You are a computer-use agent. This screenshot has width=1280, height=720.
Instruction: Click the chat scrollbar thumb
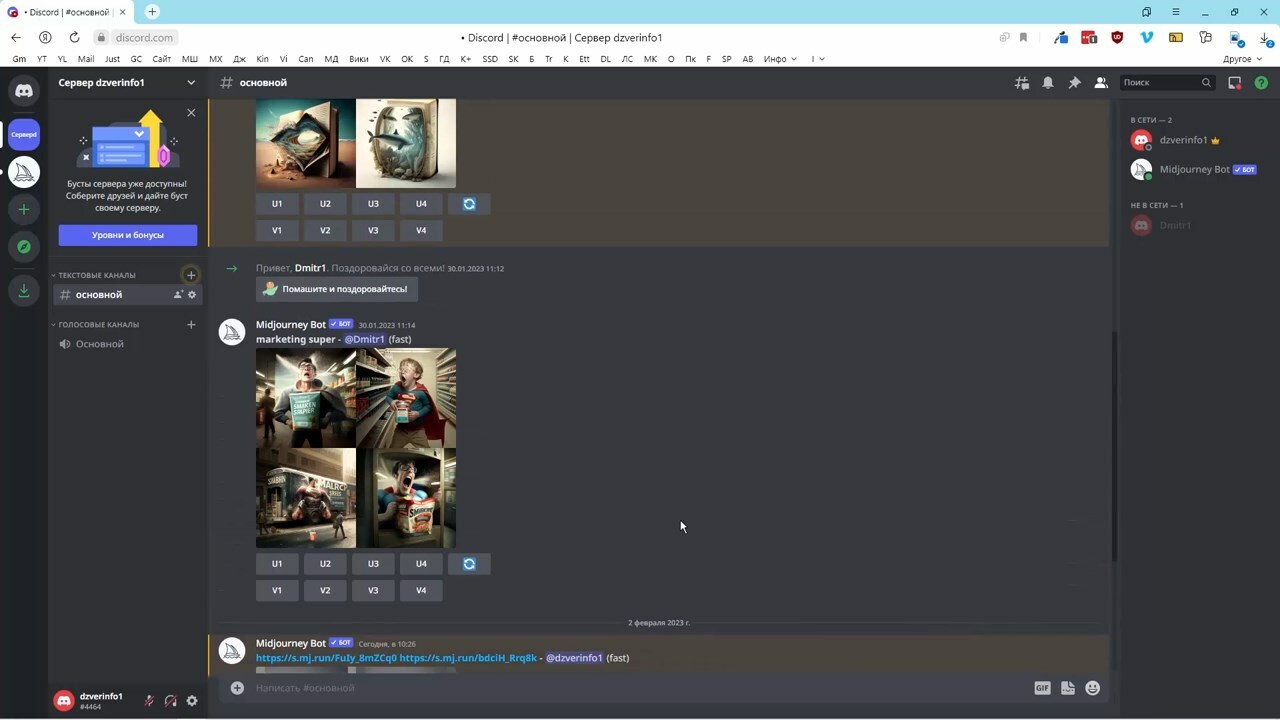coord(1114,446)
